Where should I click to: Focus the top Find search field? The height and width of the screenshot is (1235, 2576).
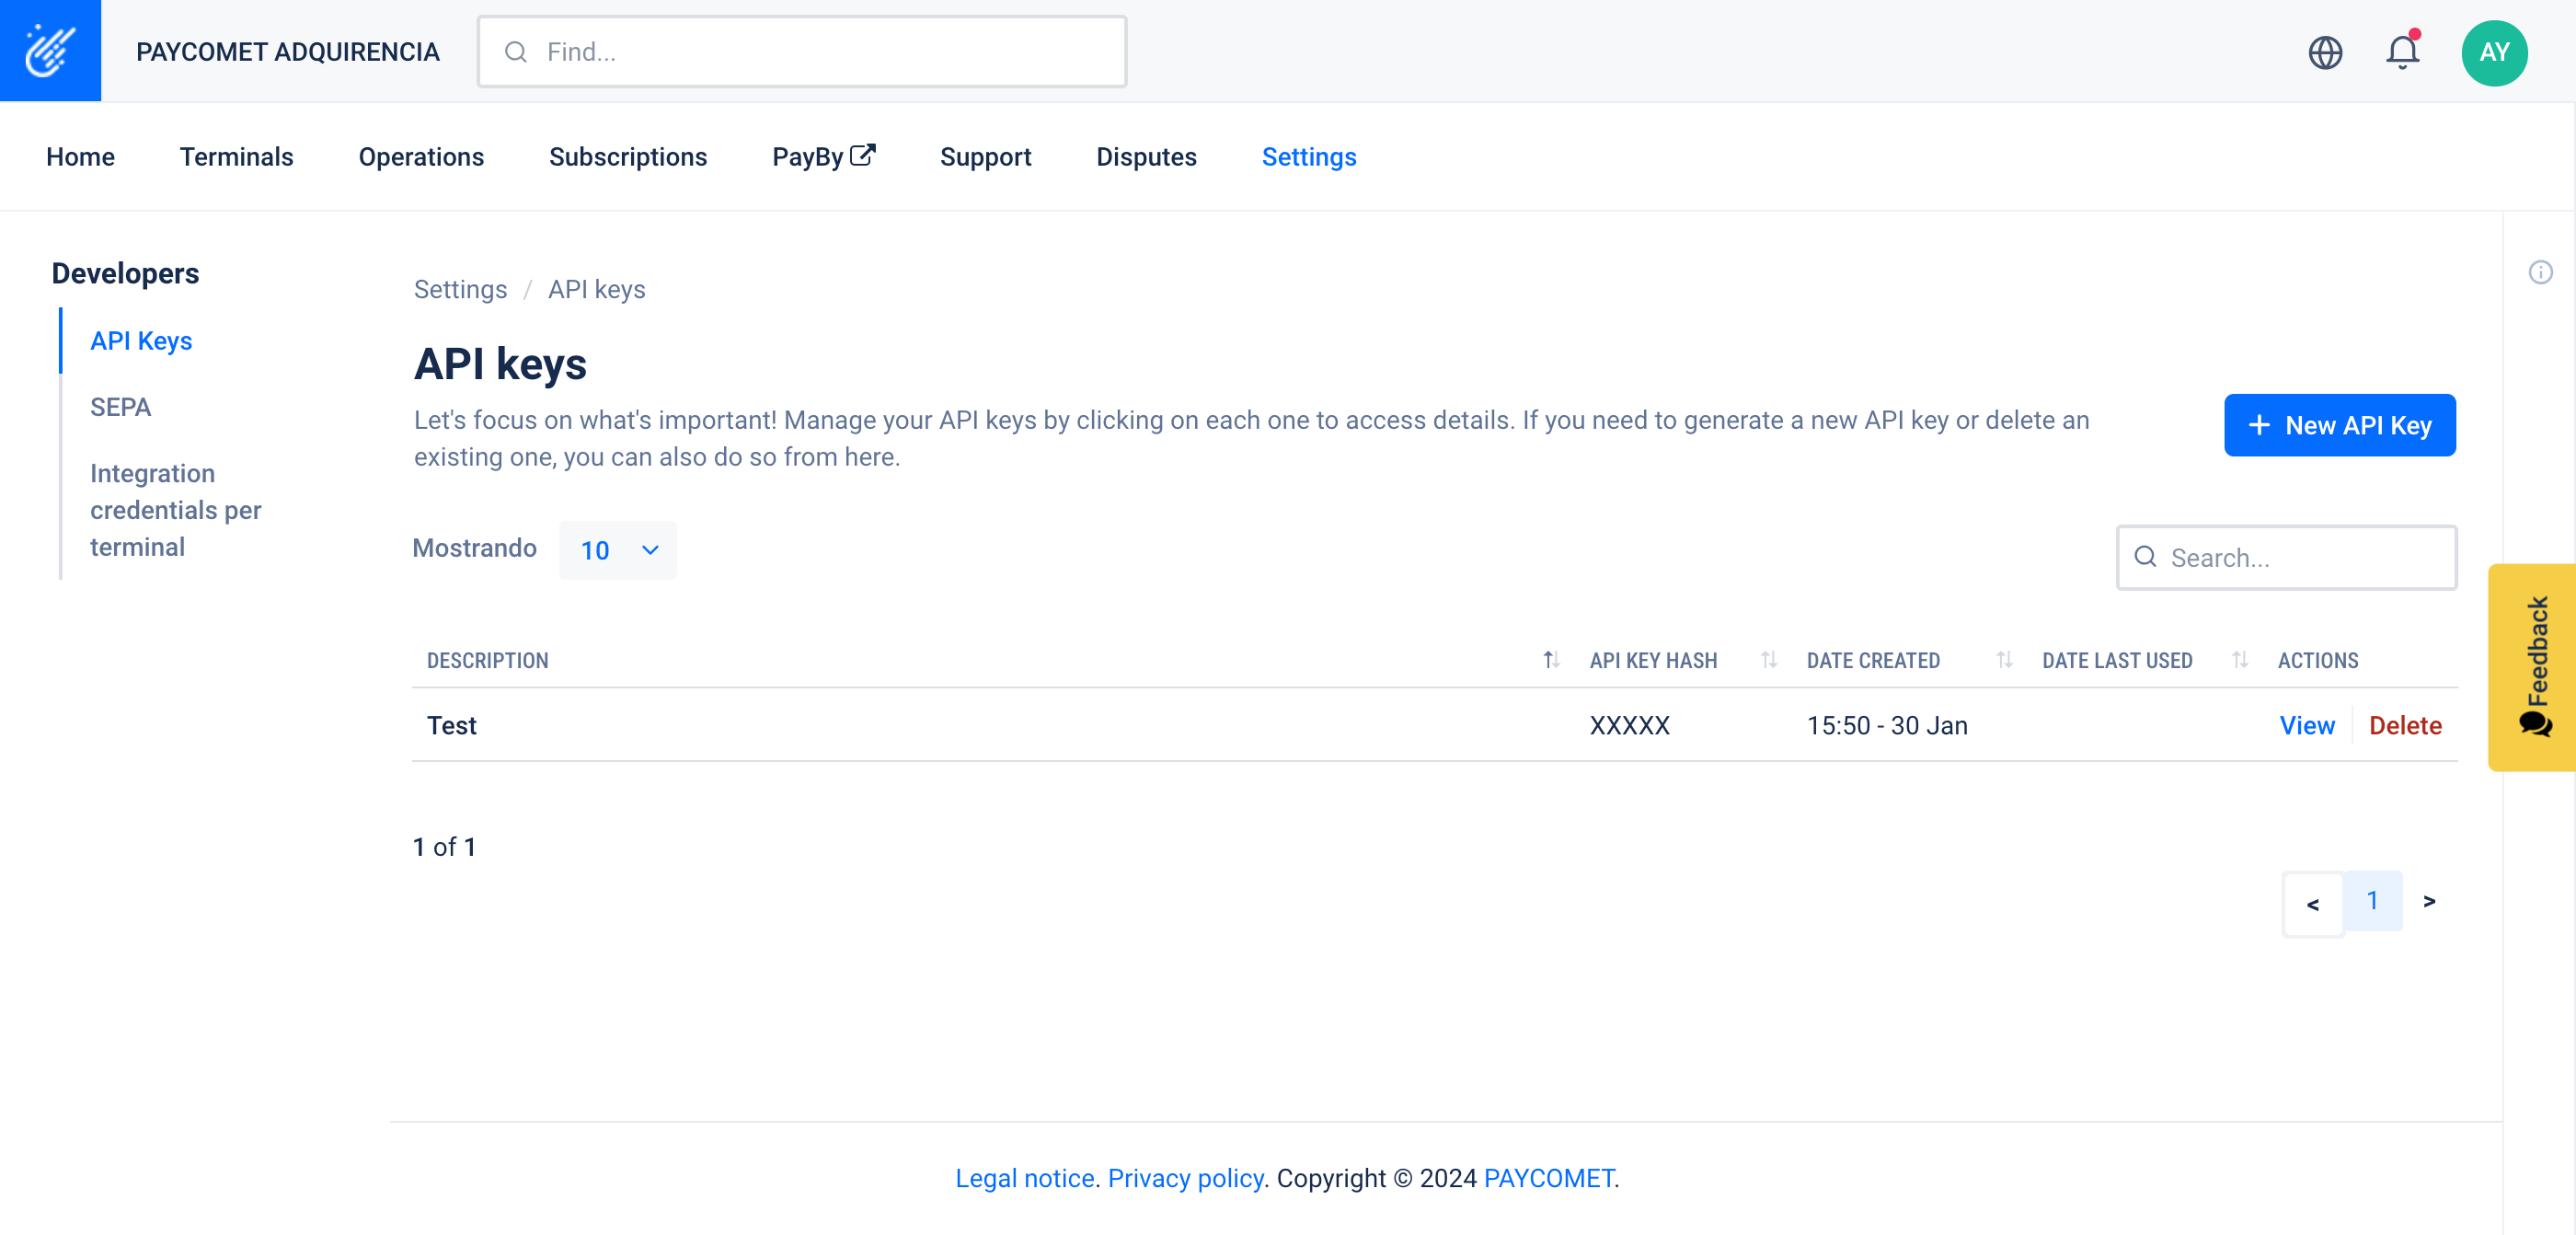(802, 52)
